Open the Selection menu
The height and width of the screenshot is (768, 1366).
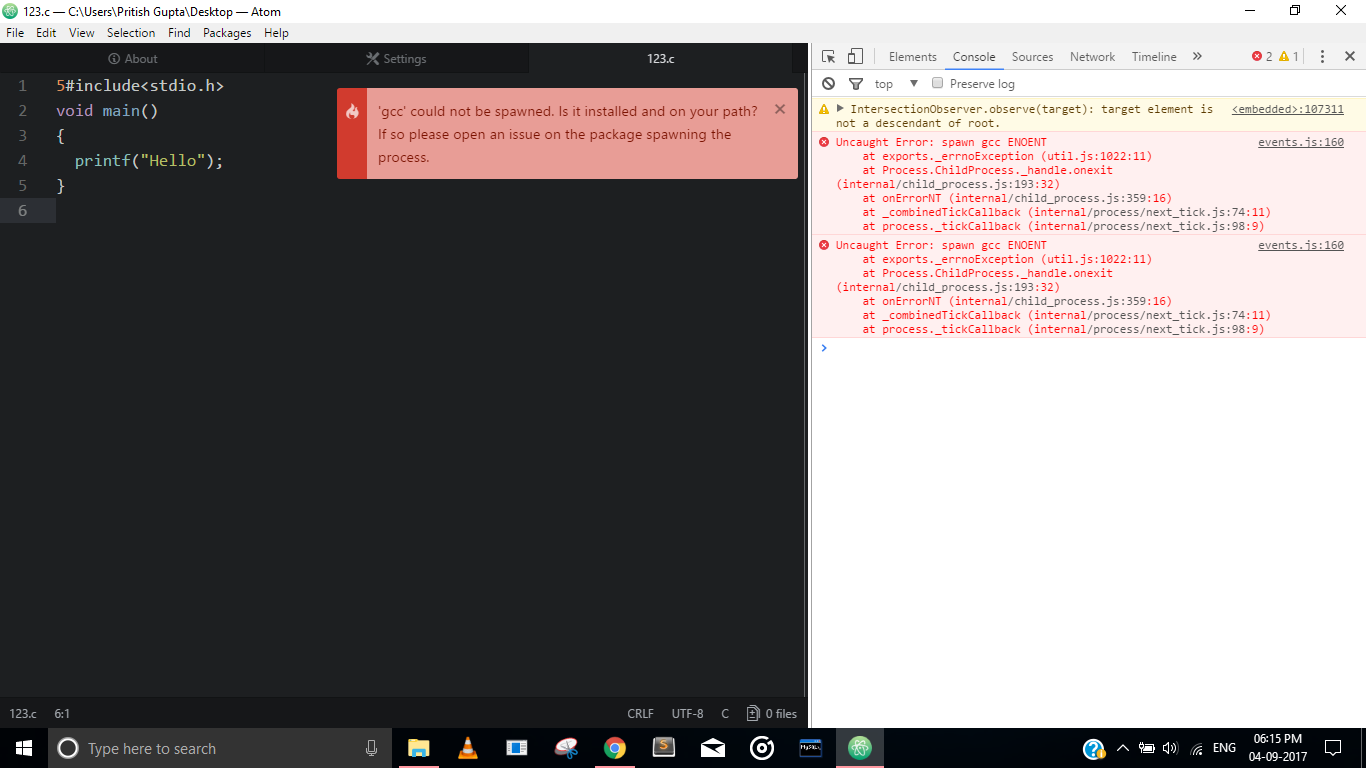[x=131, y=33]
